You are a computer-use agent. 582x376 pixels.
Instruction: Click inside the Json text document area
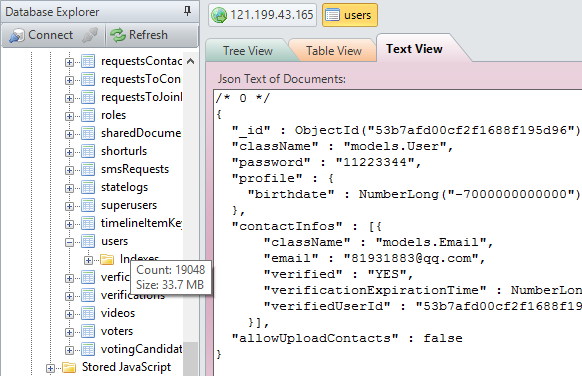398,232
